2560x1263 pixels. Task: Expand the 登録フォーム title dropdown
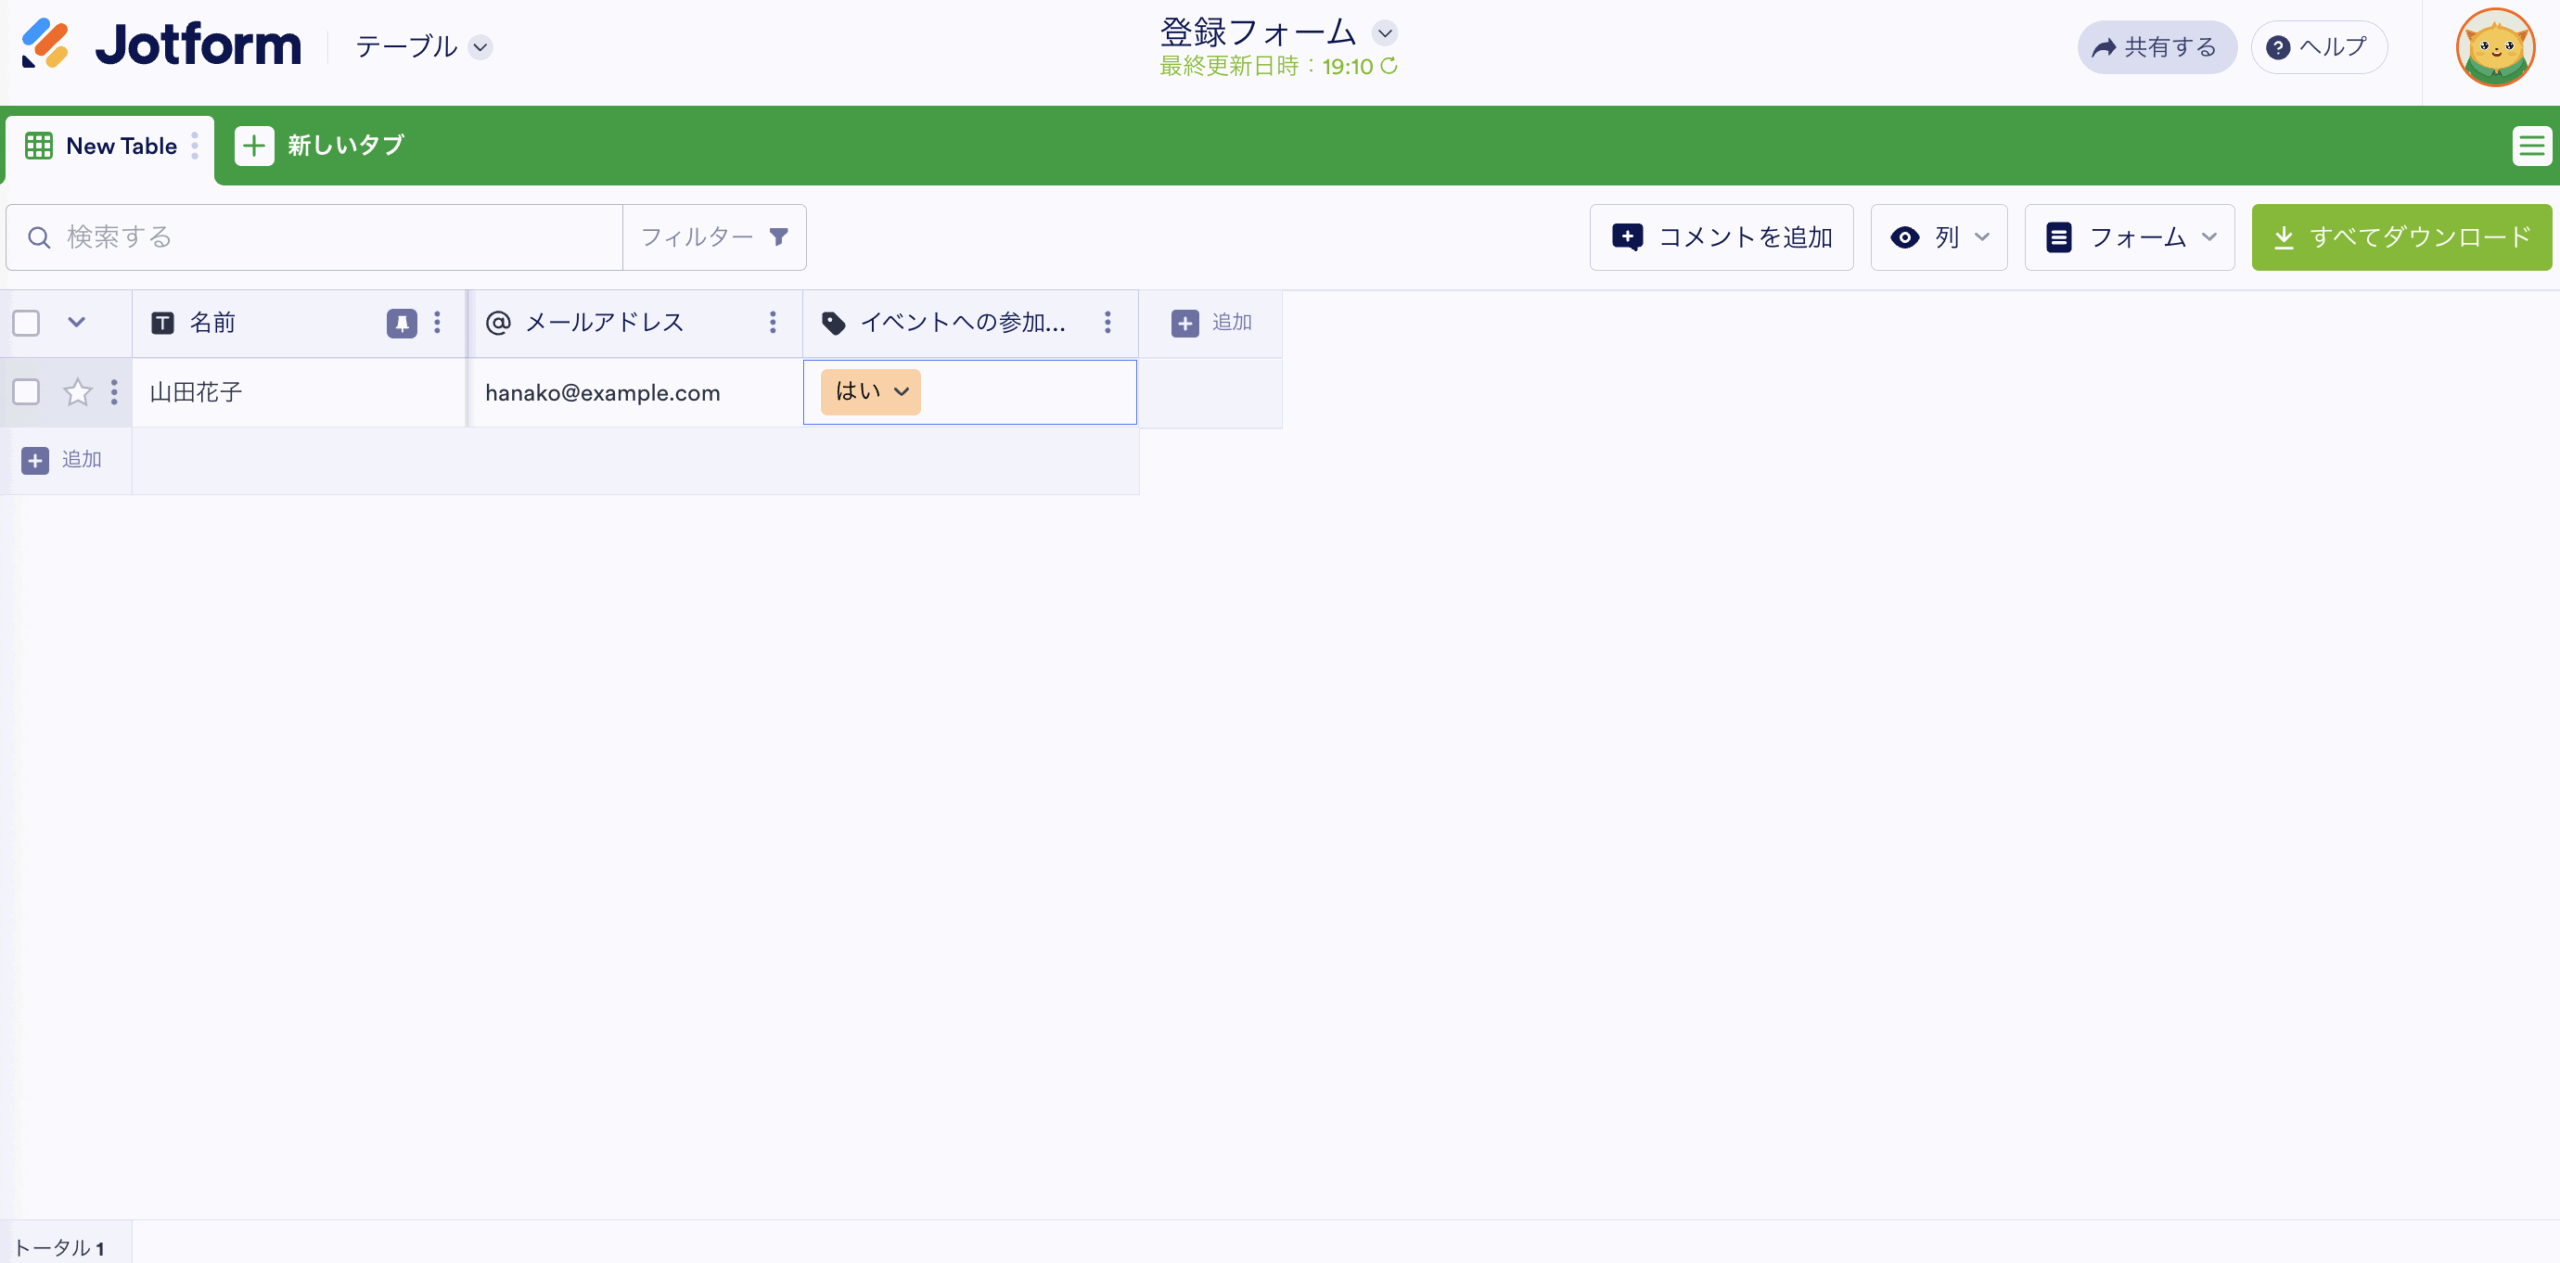(x=1384, y=33)
